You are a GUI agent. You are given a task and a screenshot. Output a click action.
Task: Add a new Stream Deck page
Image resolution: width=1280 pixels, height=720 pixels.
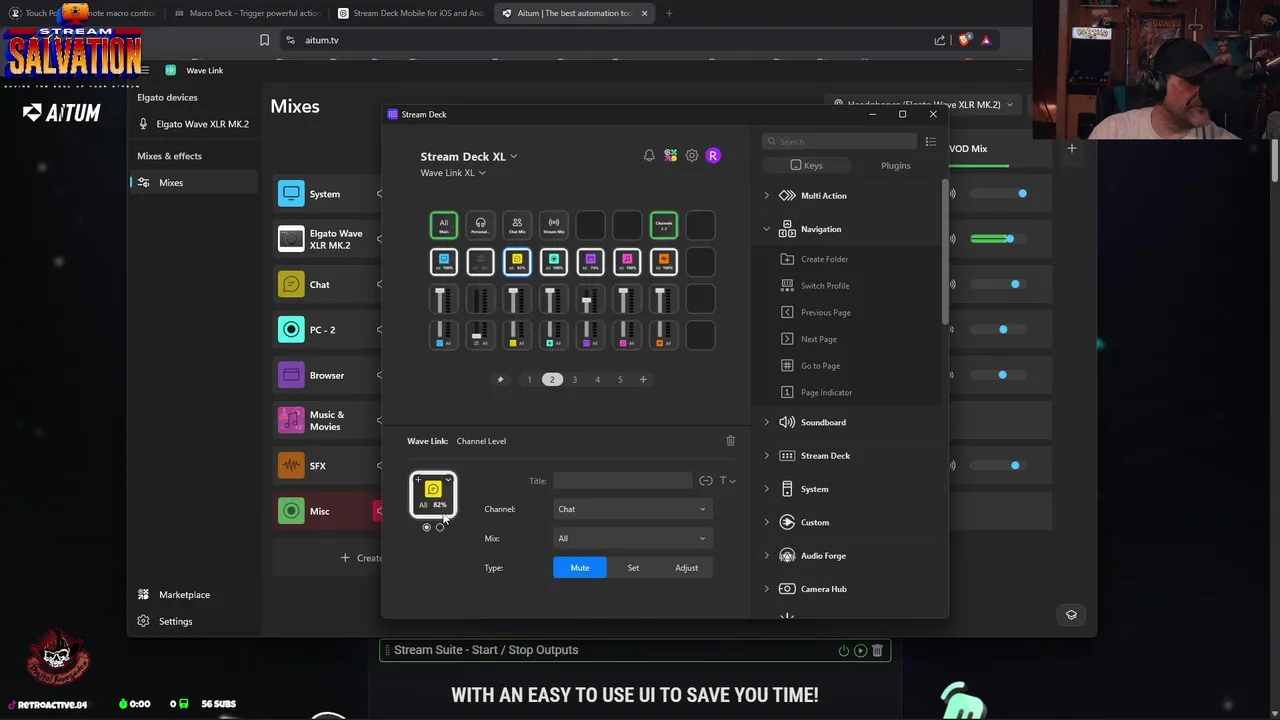pos(643,380)
